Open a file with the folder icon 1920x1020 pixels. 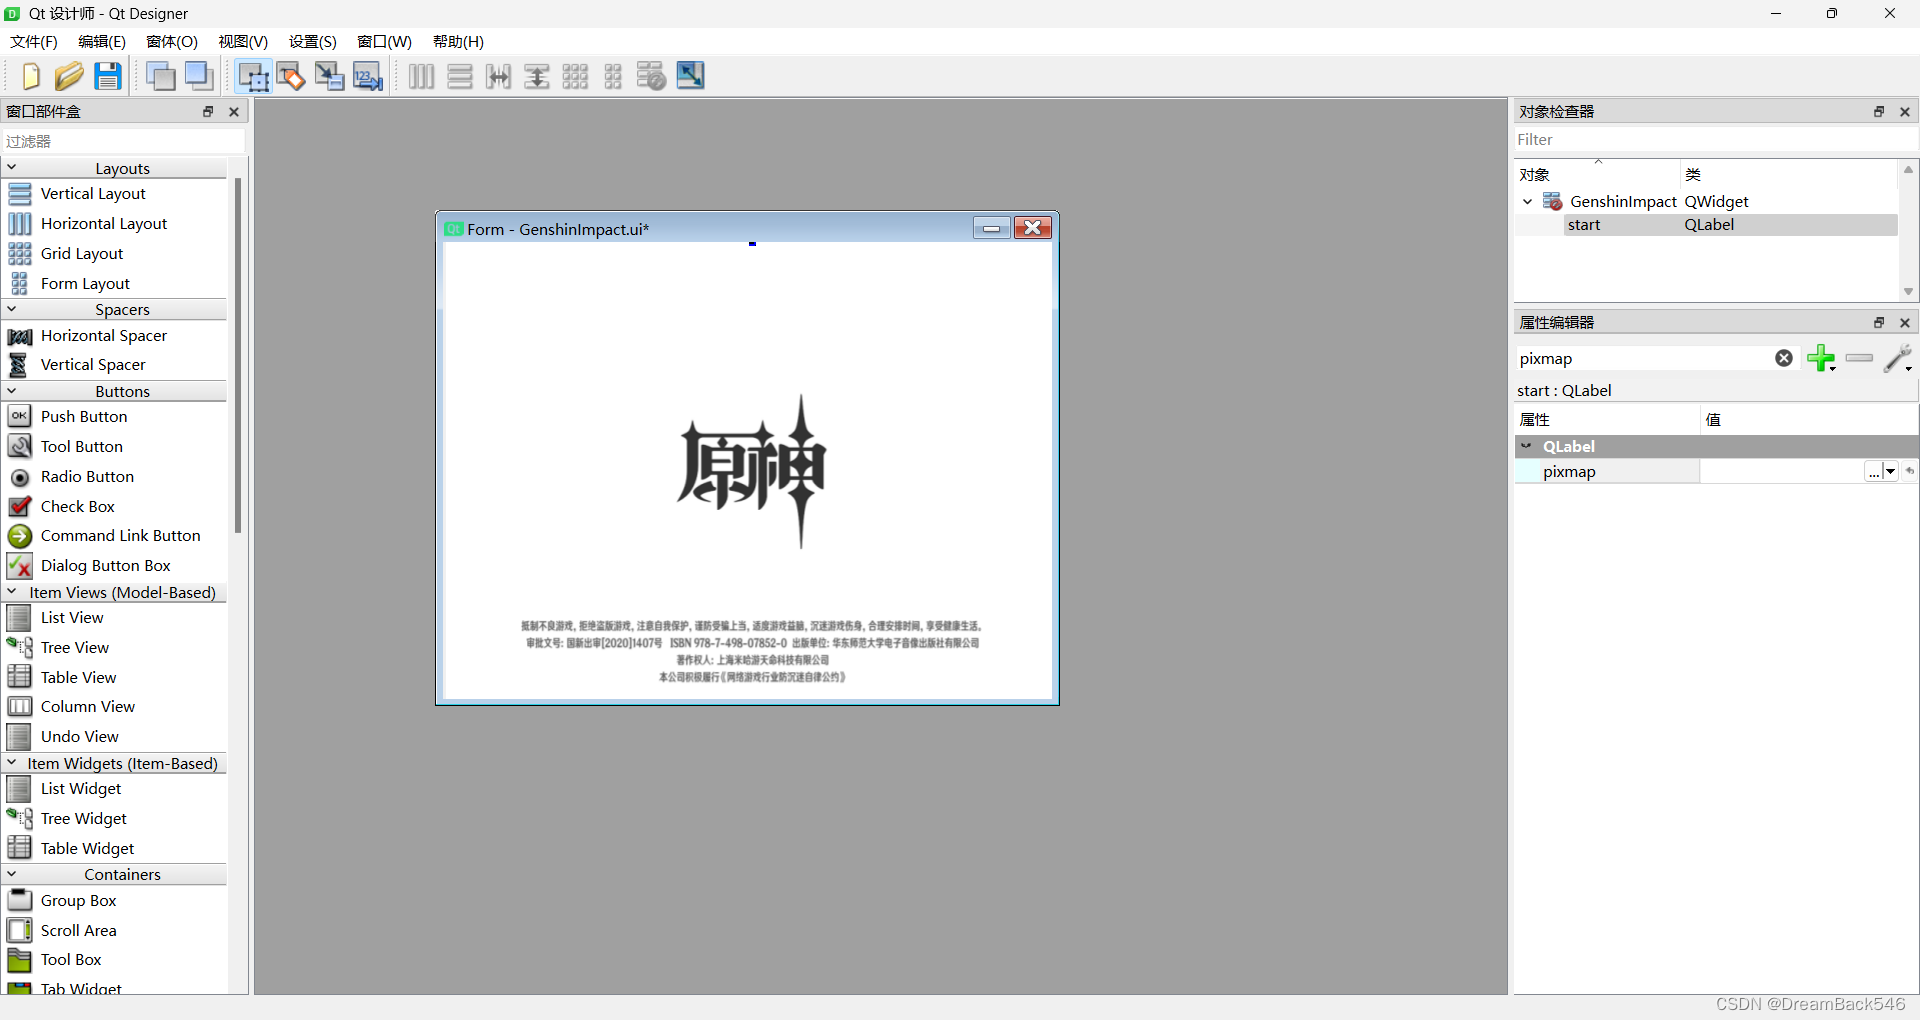pos(69,76)
